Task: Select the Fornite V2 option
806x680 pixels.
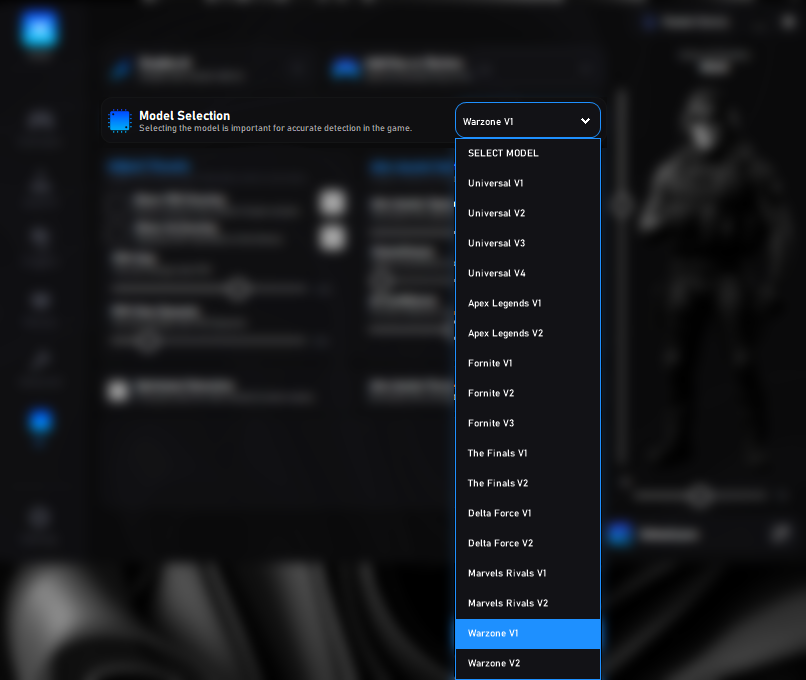Action: coord(528,393)
